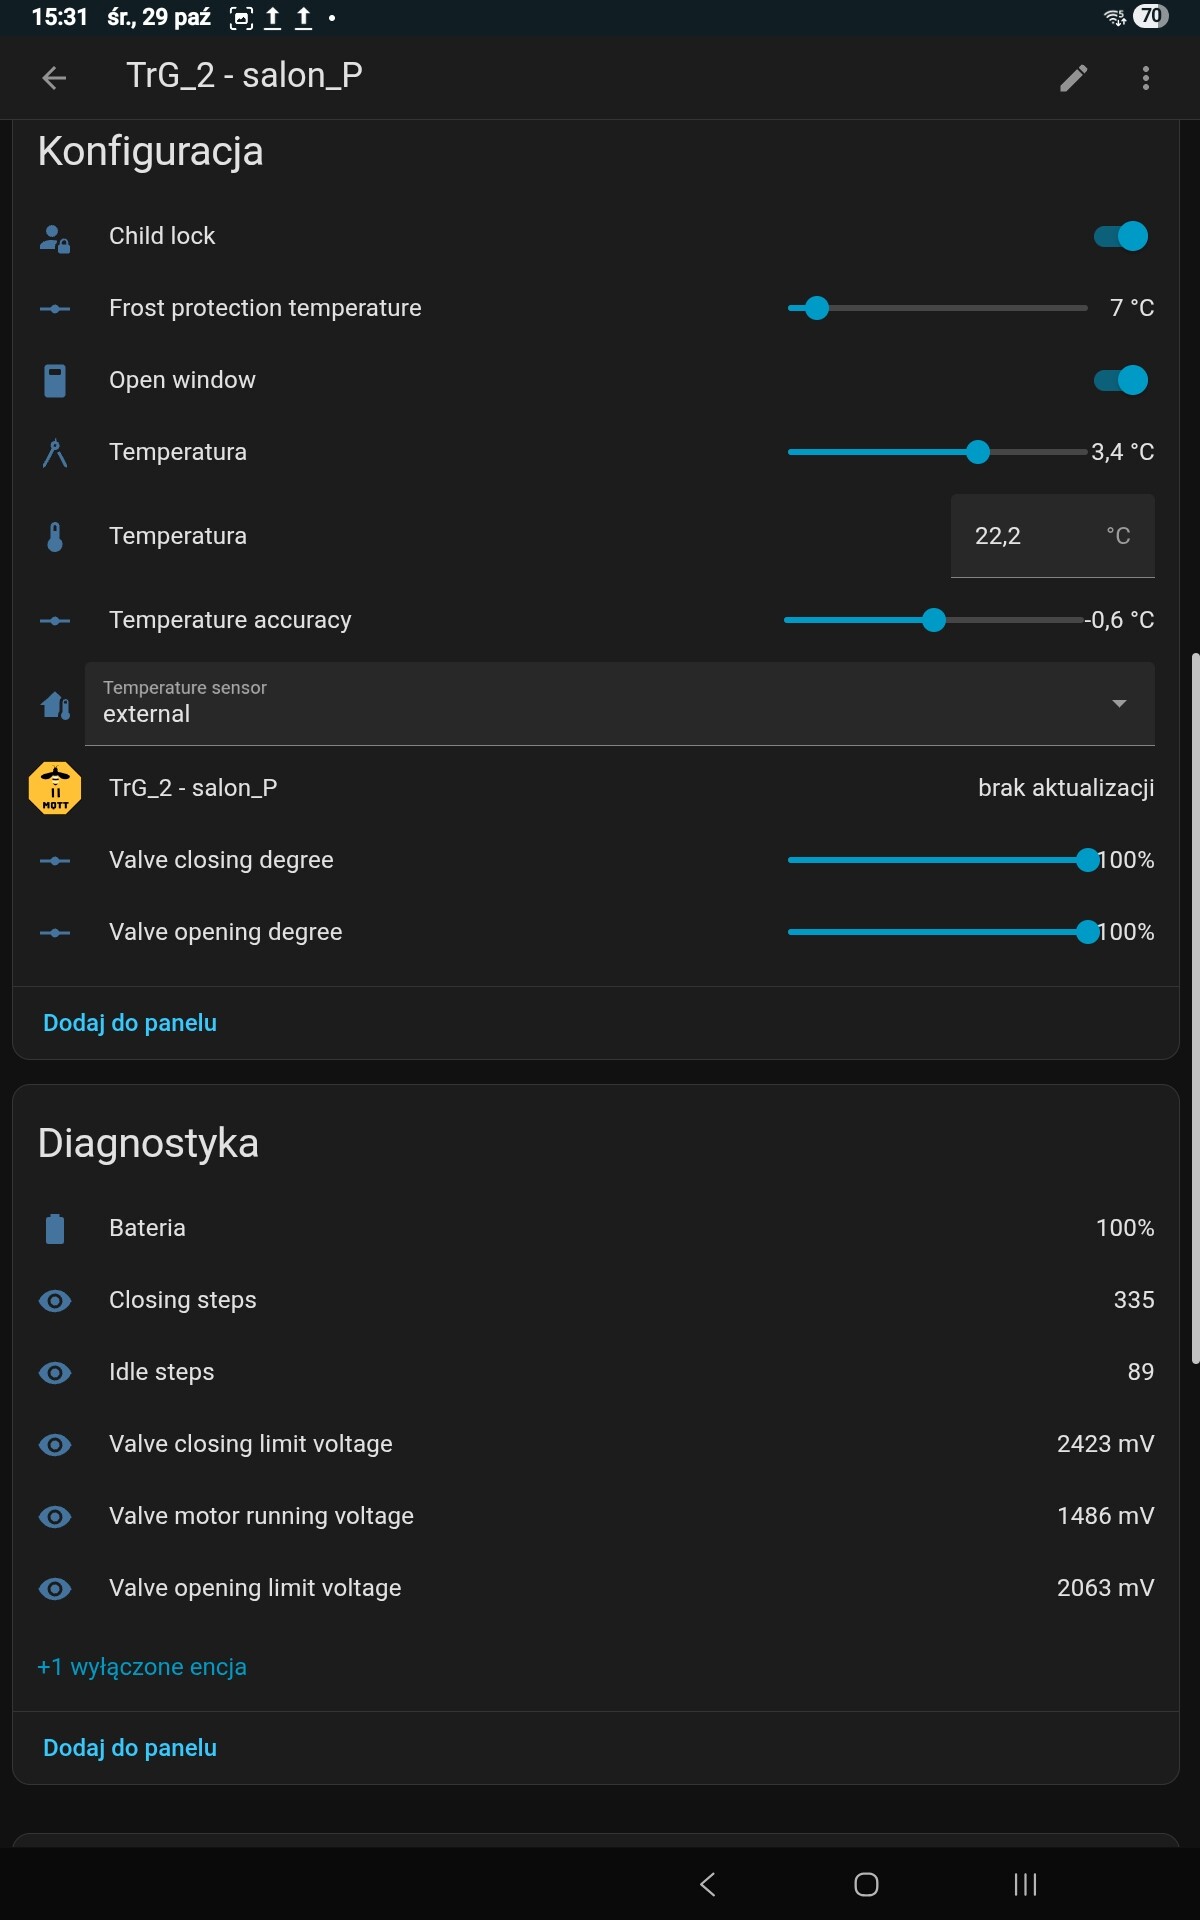Image resolution: width=1200 pixels, height=1920 pixels.
Task: Expand the Temperature sensor dropdown
Action: pyautogui.click(x=619, y=704)
